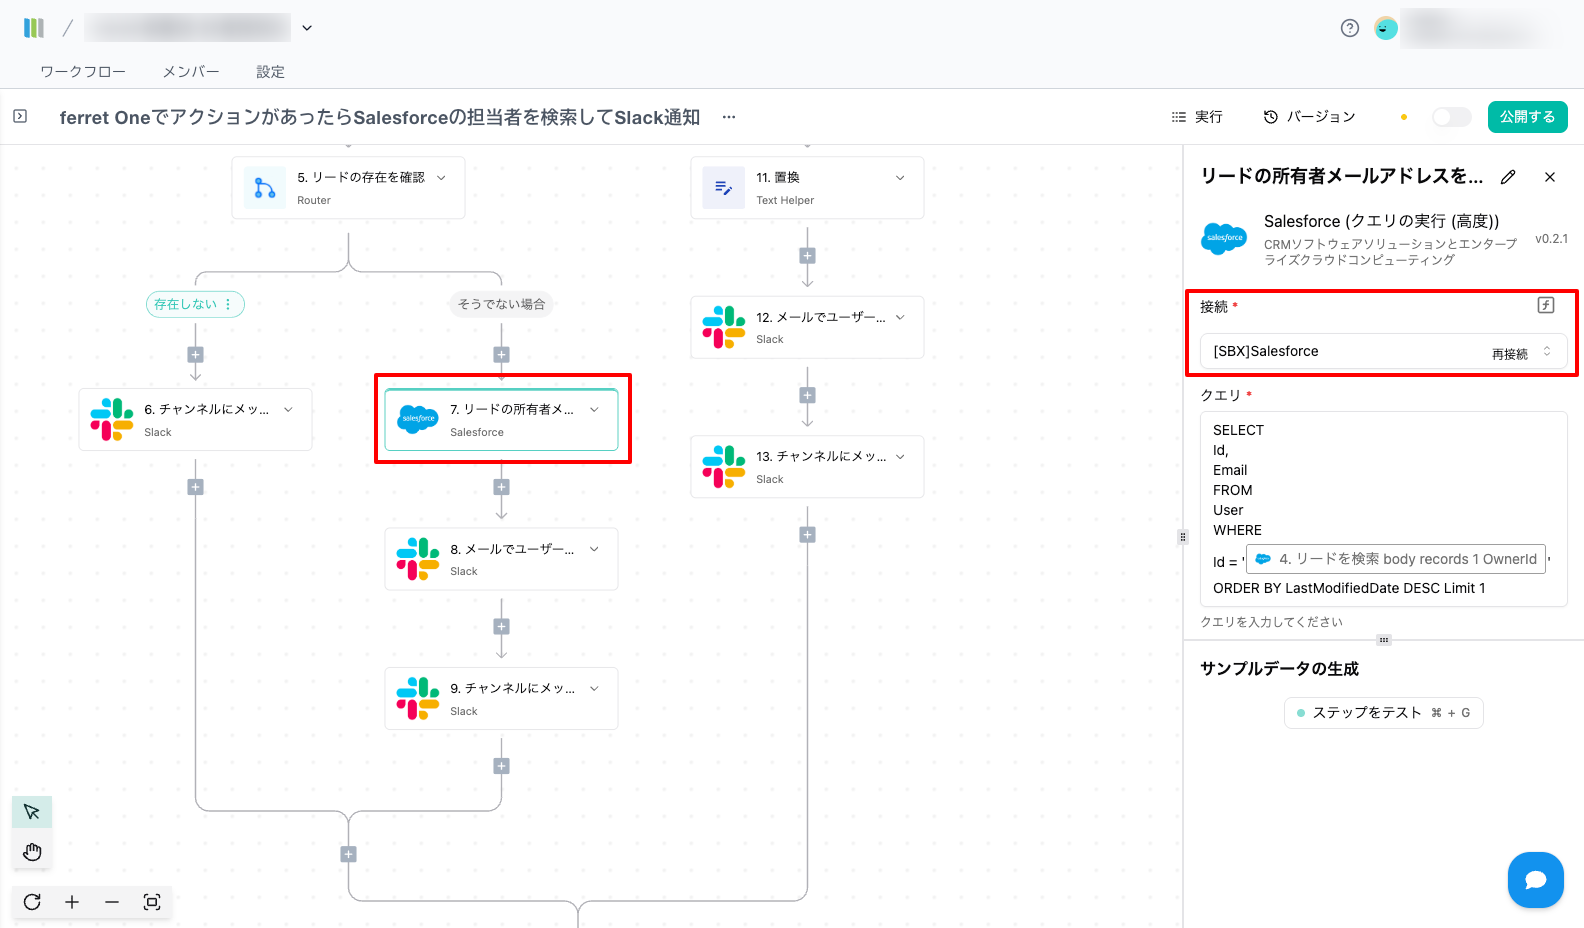Add a step after step 11 置換

coord(808,256)
